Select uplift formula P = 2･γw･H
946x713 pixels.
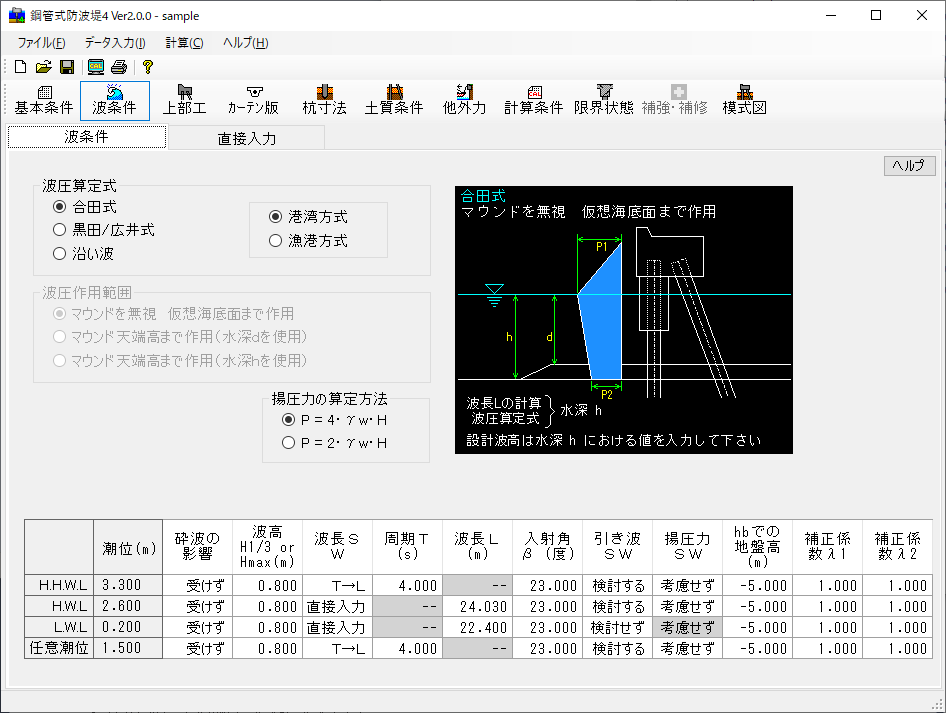click(334, 443)
